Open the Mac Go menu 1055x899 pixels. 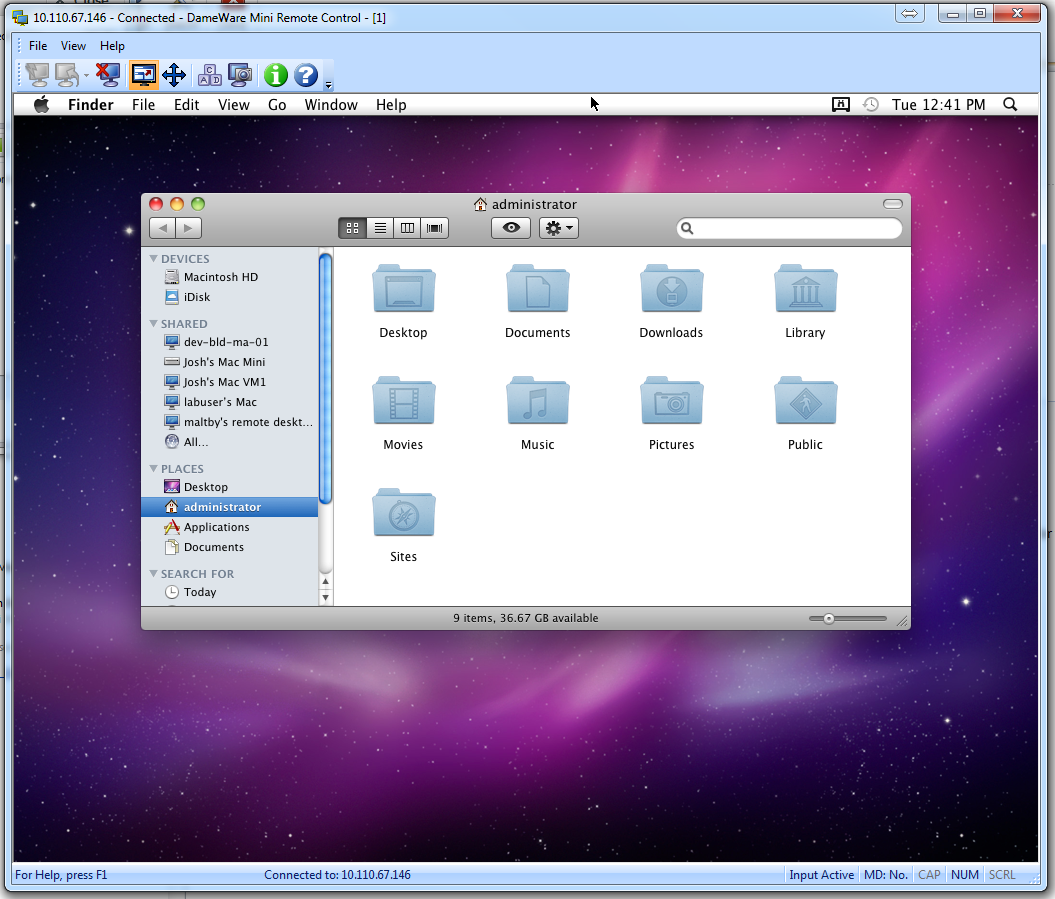(277, 105)
